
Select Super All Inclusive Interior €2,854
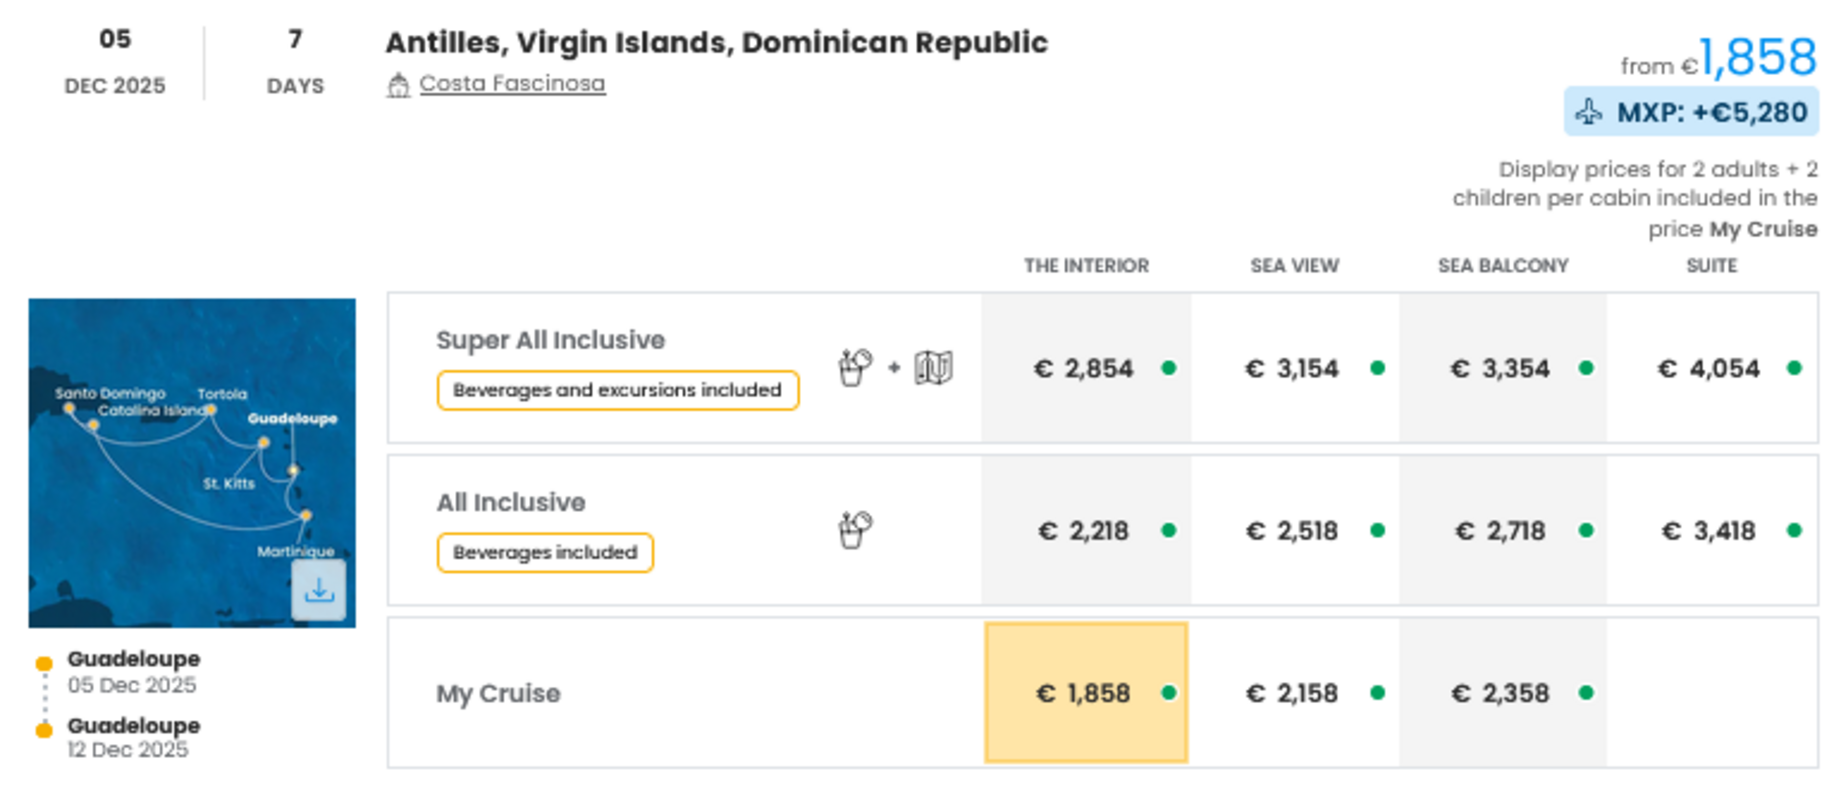click(1086, 369)
